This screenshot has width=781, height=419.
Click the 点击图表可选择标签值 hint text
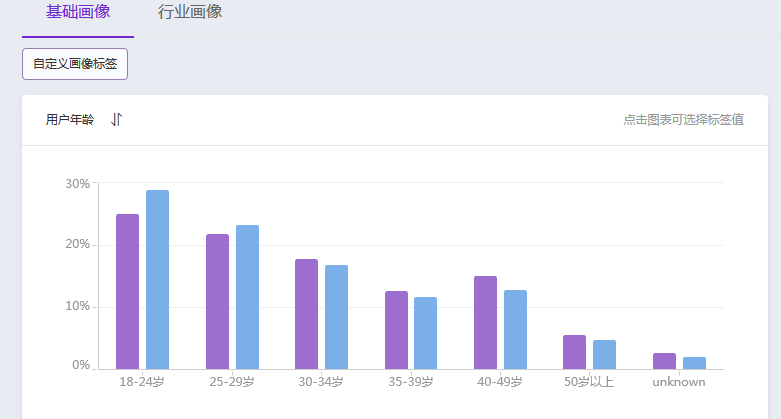tap(683, 120)
